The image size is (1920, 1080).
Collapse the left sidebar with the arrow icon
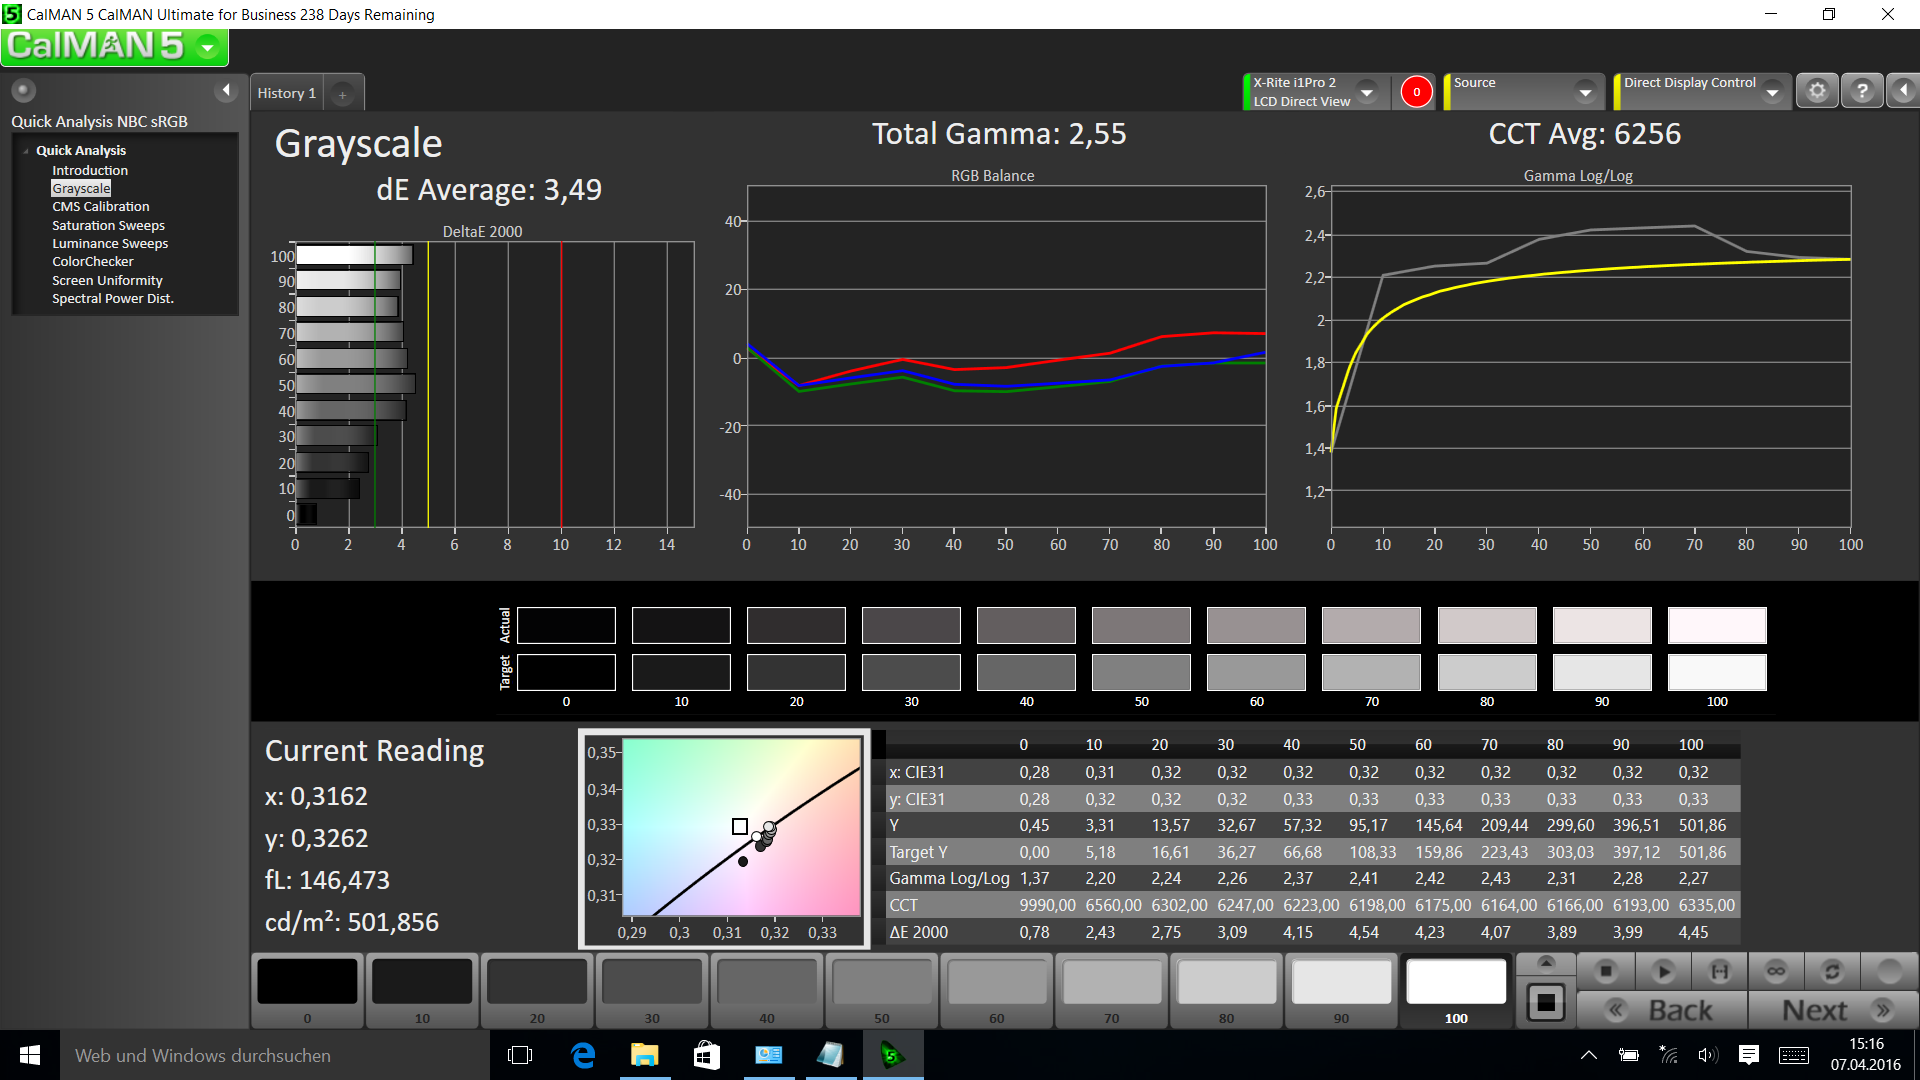click(x=226, y=91)
